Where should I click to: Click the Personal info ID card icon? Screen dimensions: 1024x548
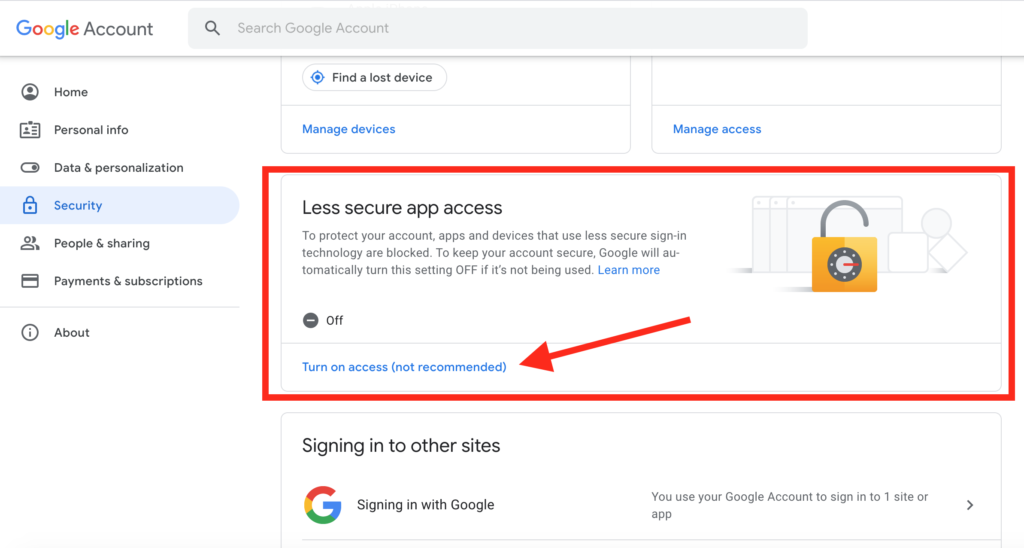[30, 130]
